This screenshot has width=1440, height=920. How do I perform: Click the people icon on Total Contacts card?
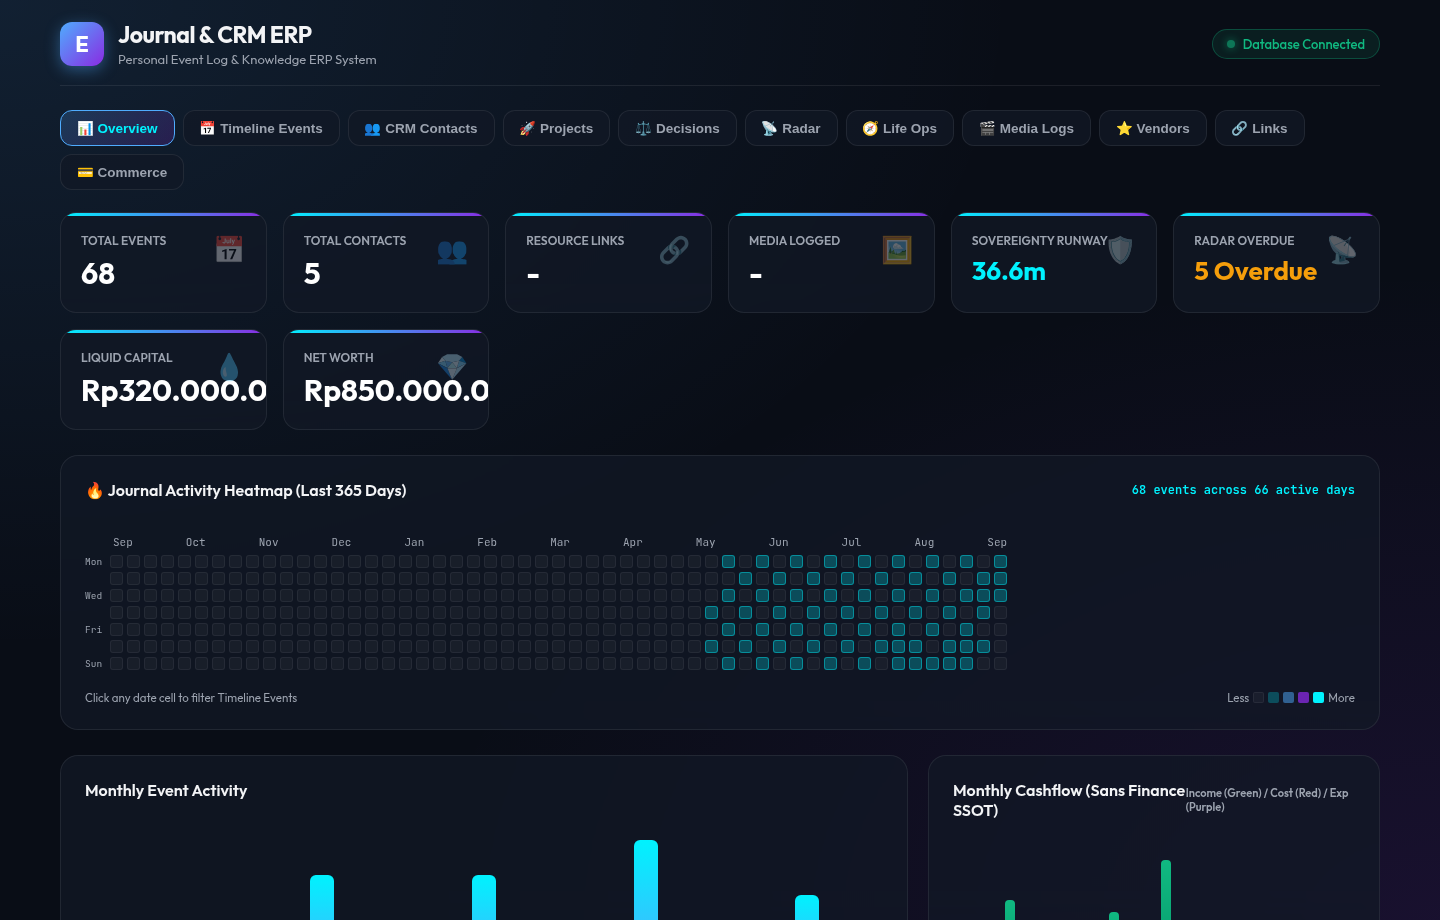point(452,251)
